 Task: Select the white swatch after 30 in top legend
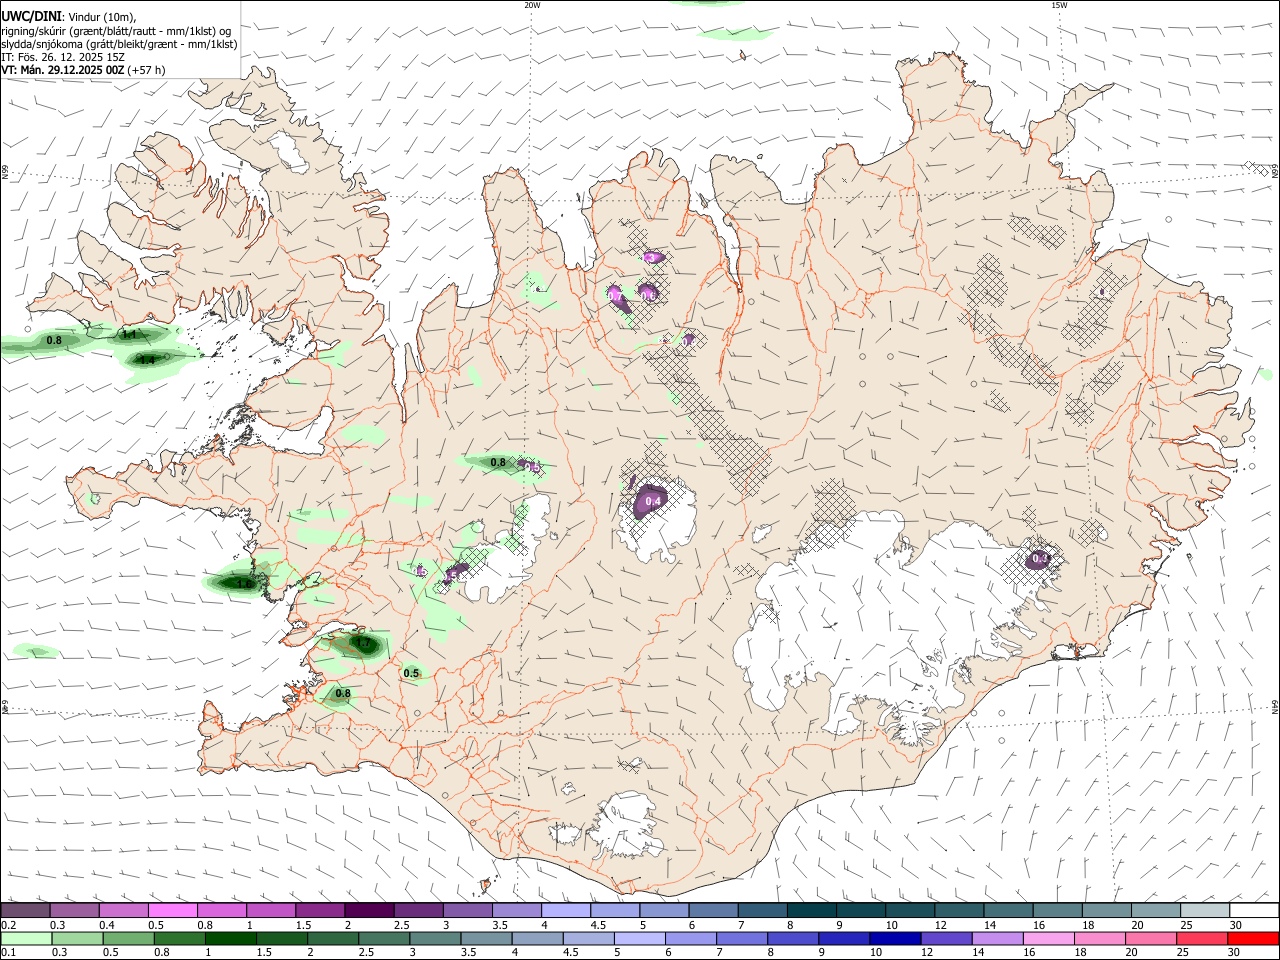pos(1254,911)
